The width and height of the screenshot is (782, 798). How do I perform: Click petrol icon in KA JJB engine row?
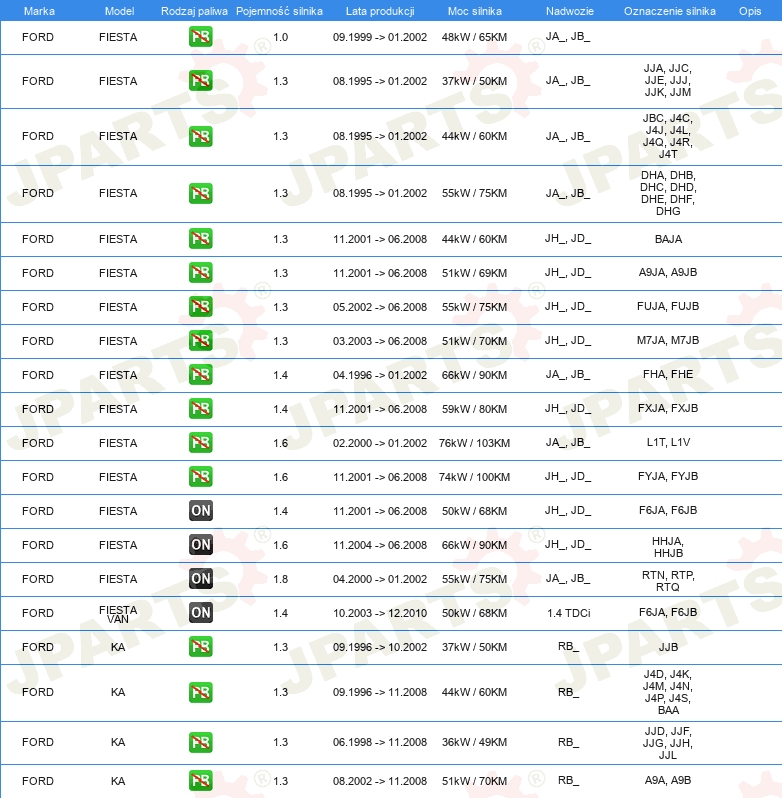click(x=200, y=647)
